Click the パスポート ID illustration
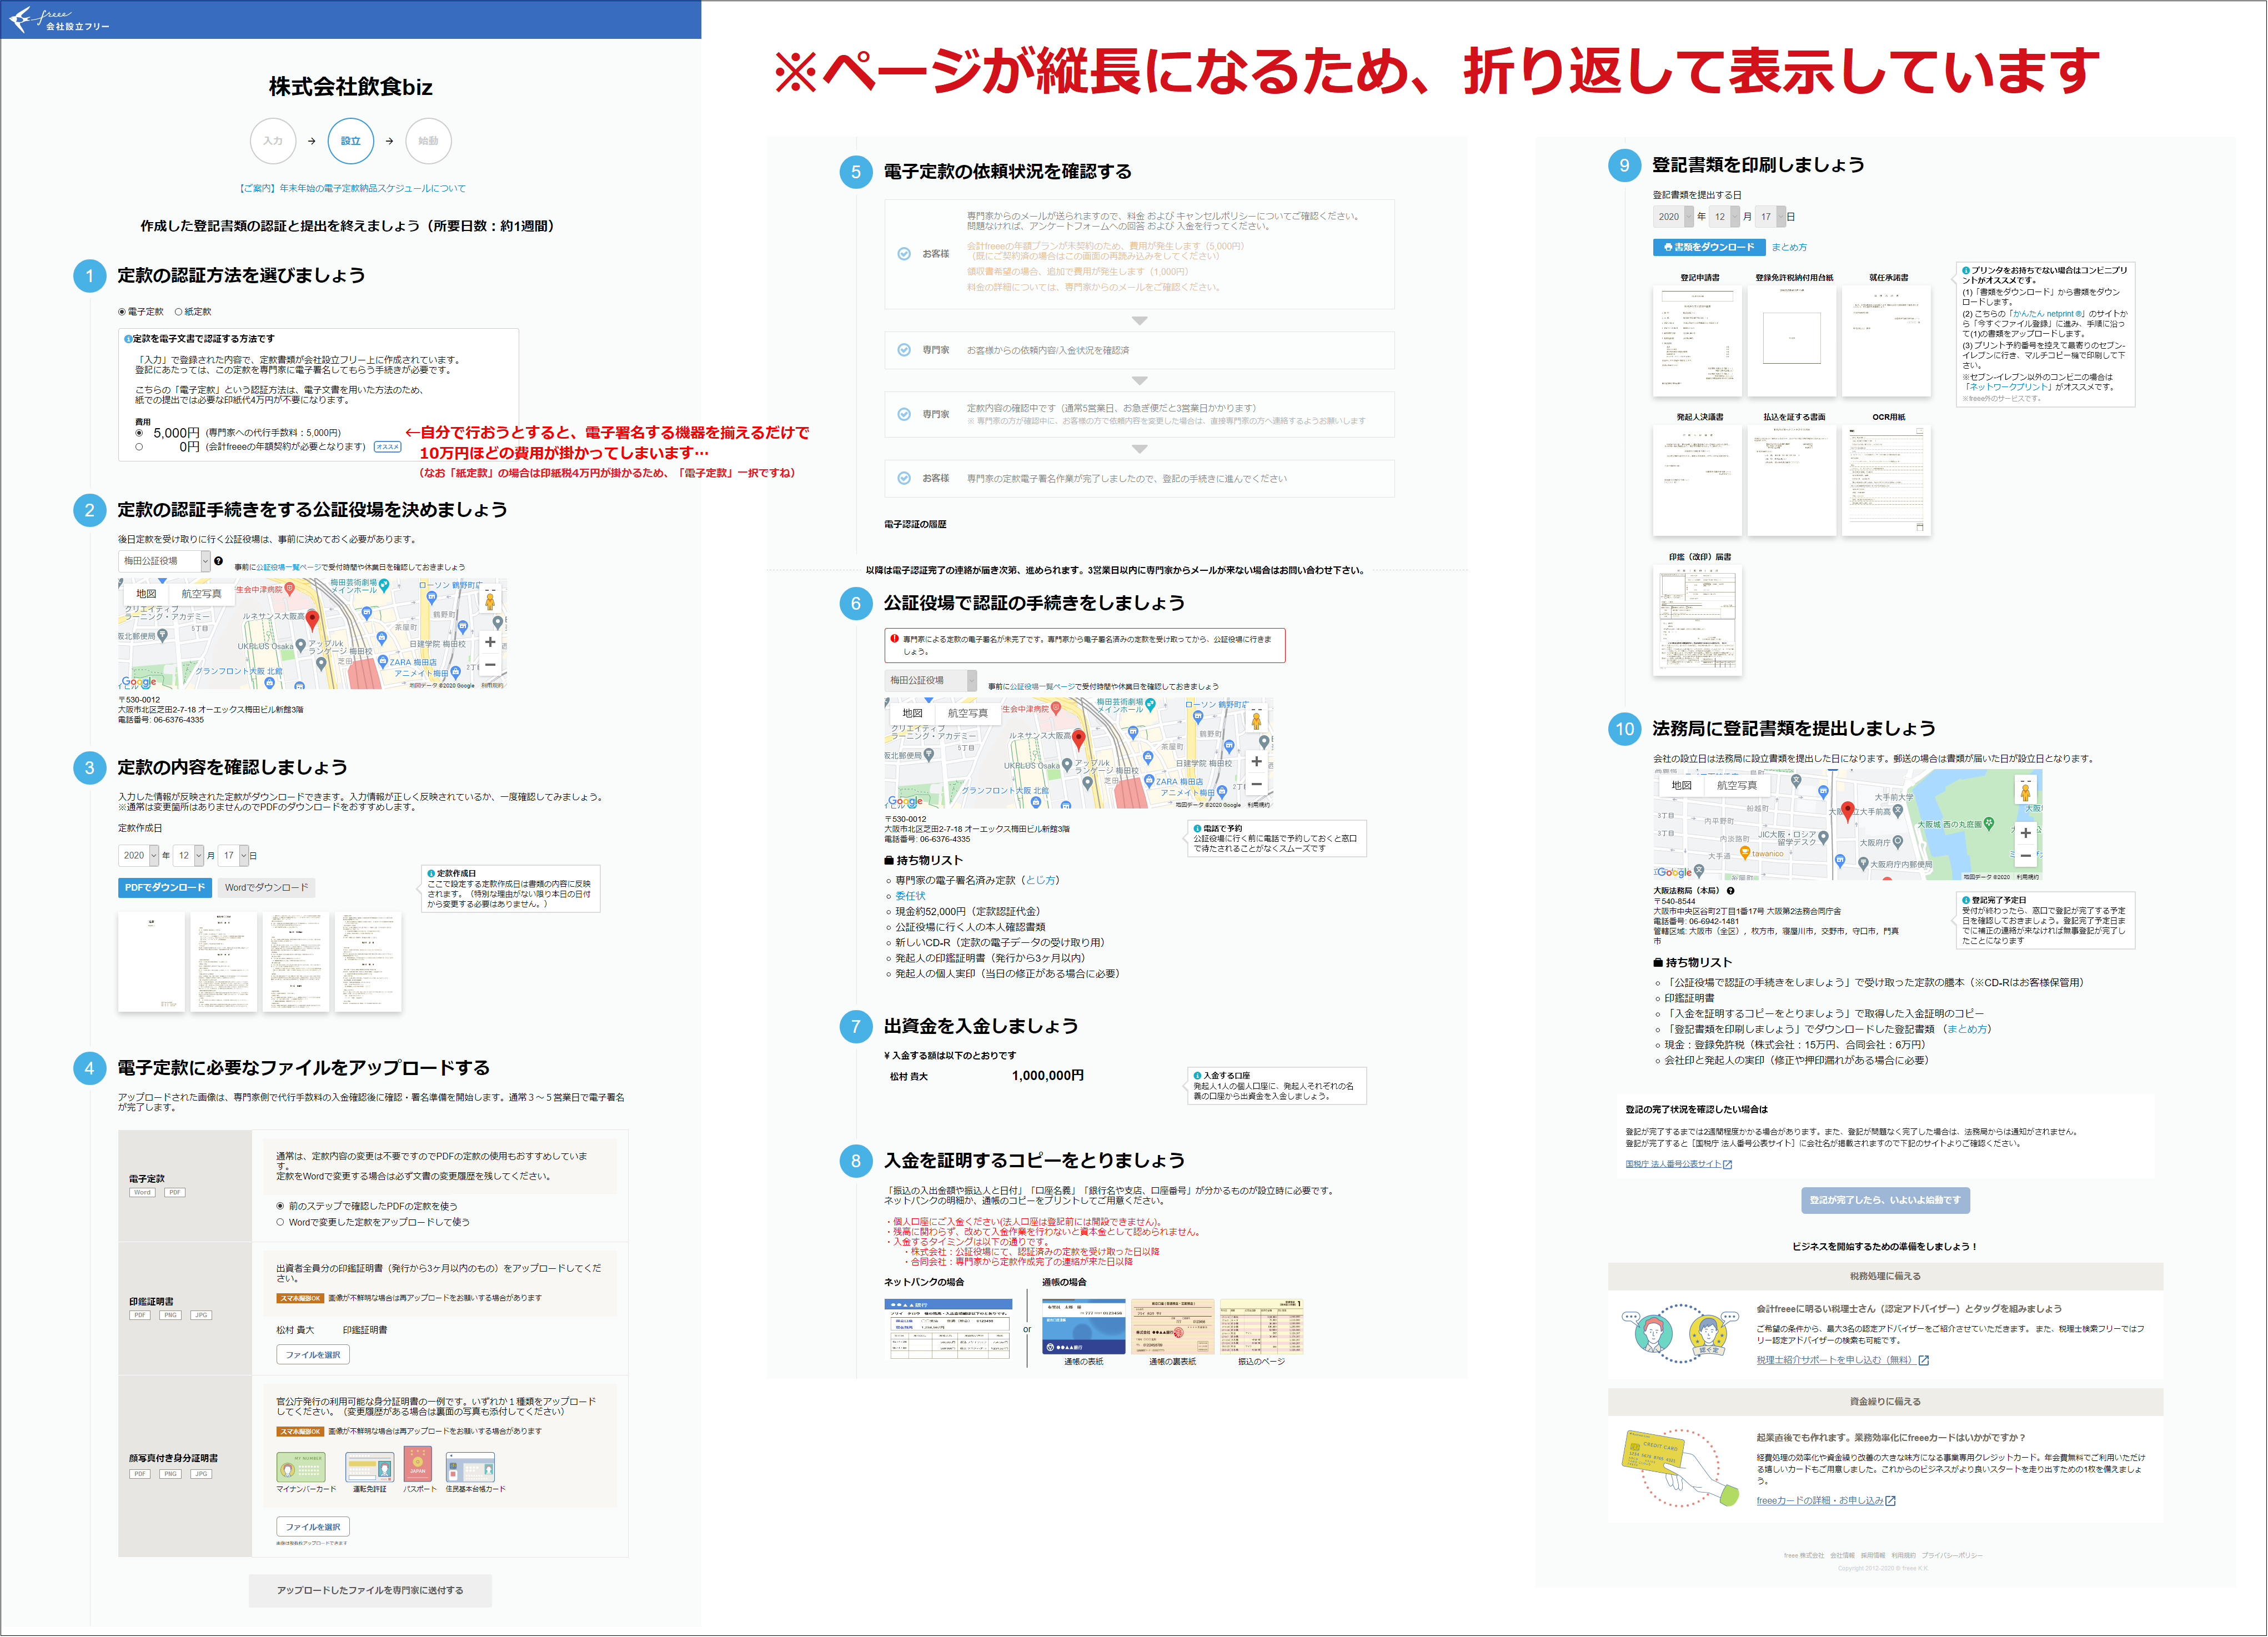 point(418,1465)
